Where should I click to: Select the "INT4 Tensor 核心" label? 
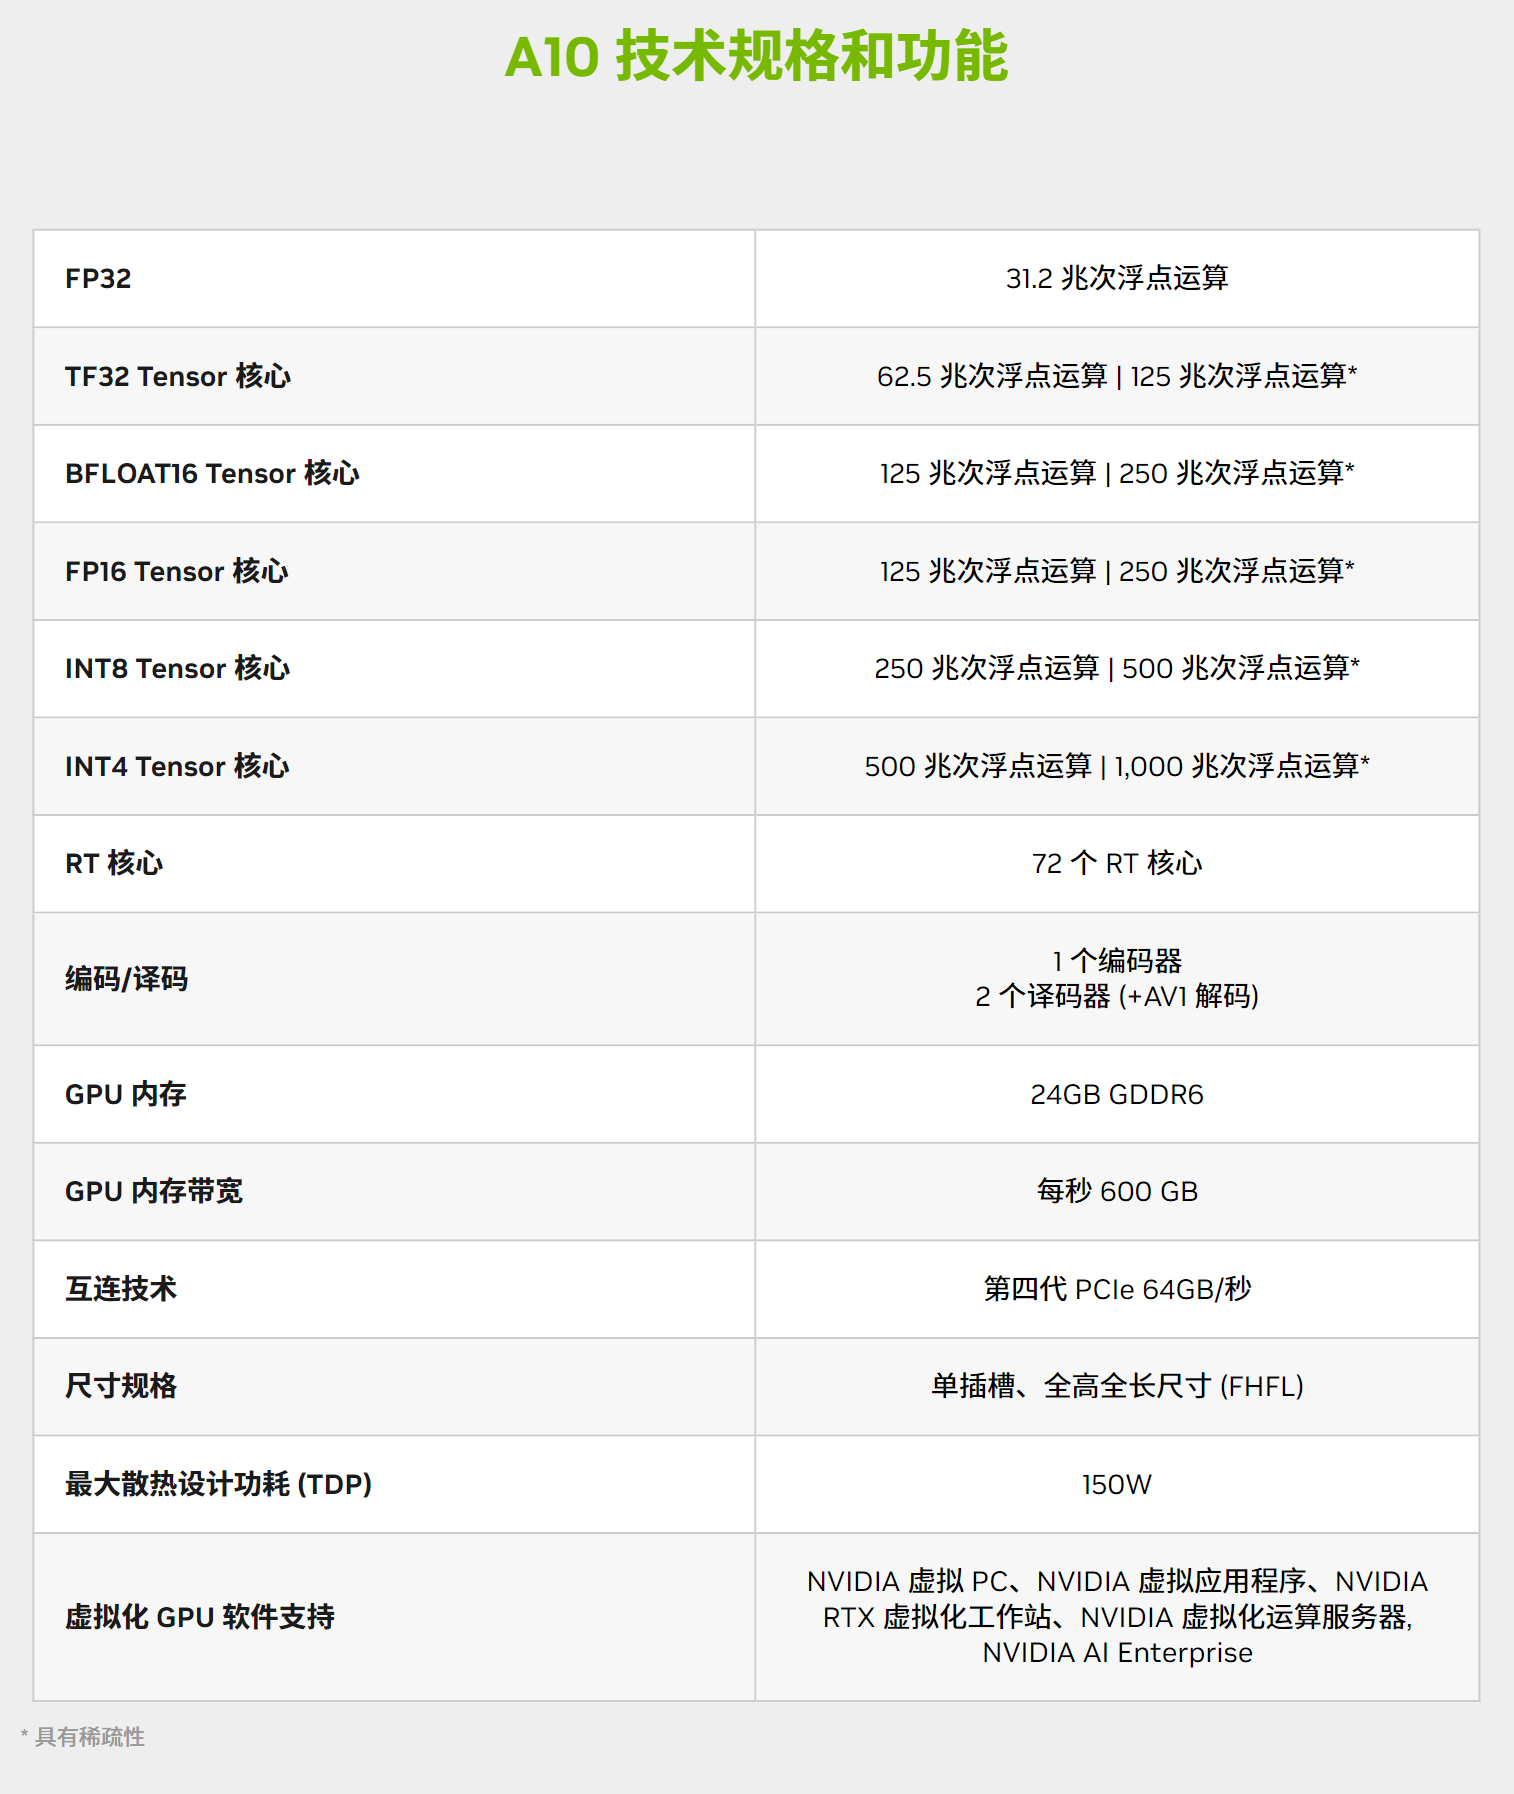(177, 766)
